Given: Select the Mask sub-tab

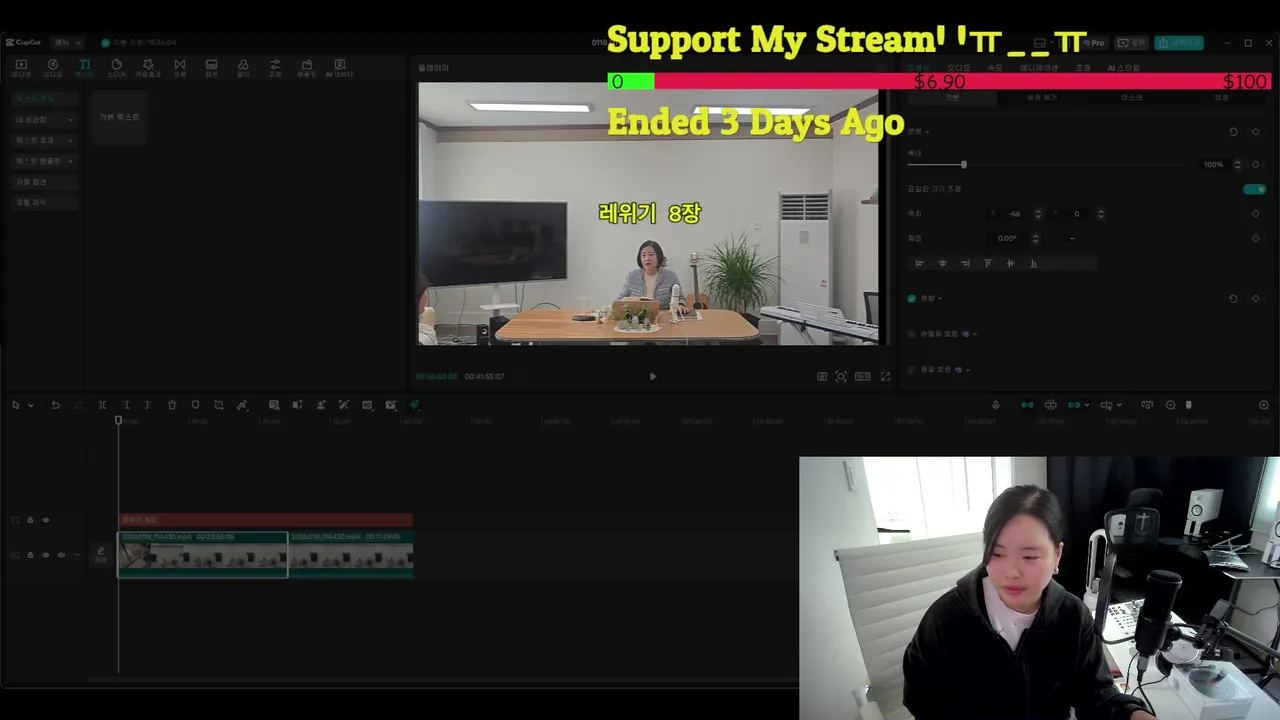Looking at the screenshot, I should (x=1131, y=97).
